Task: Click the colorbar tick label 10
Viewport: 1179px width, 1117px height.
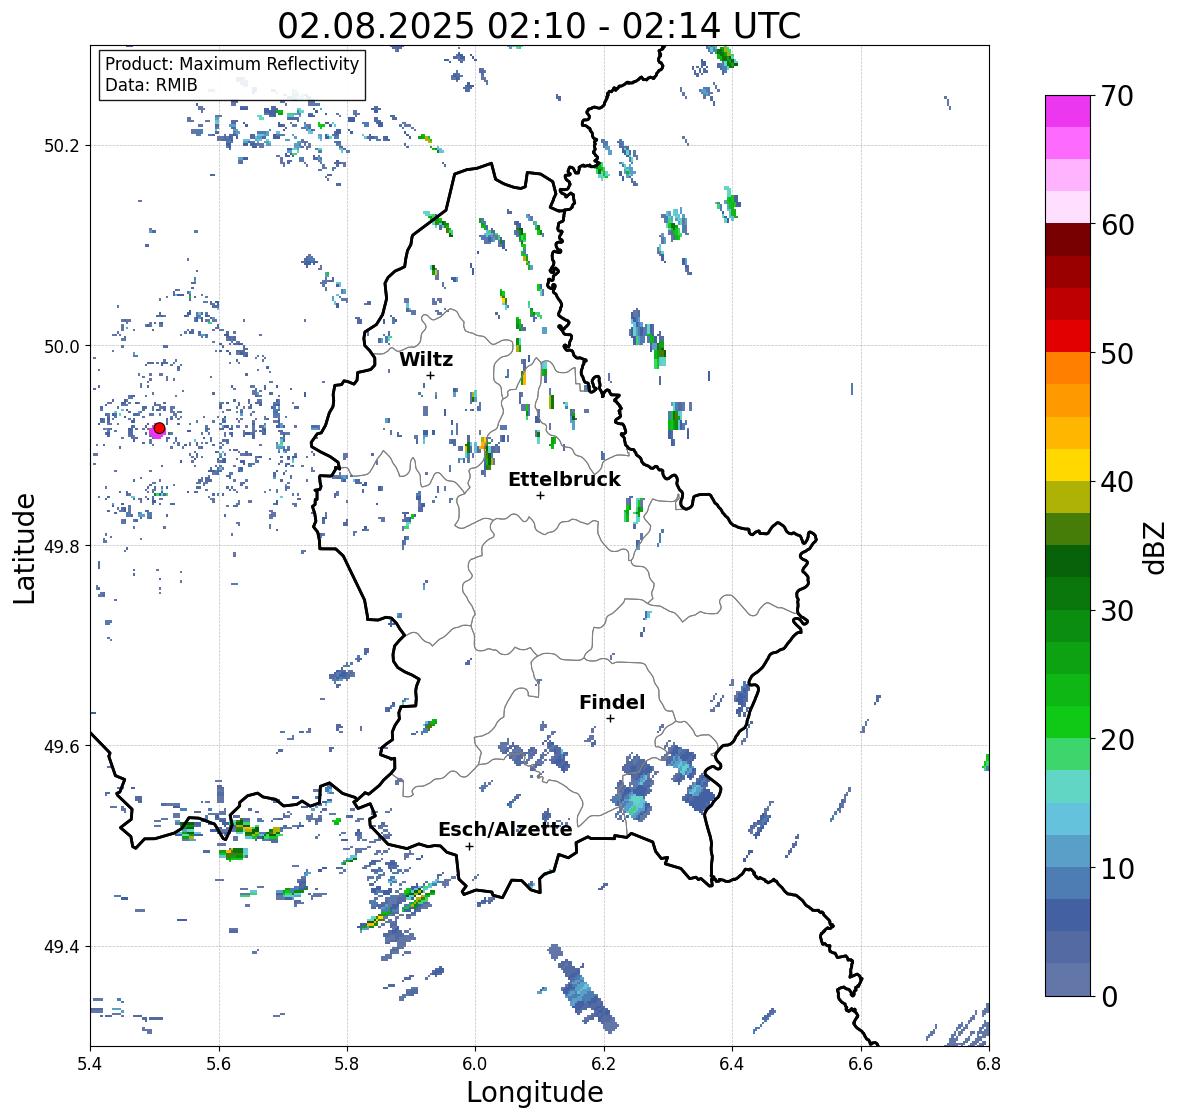Action: pos(1117,868)
